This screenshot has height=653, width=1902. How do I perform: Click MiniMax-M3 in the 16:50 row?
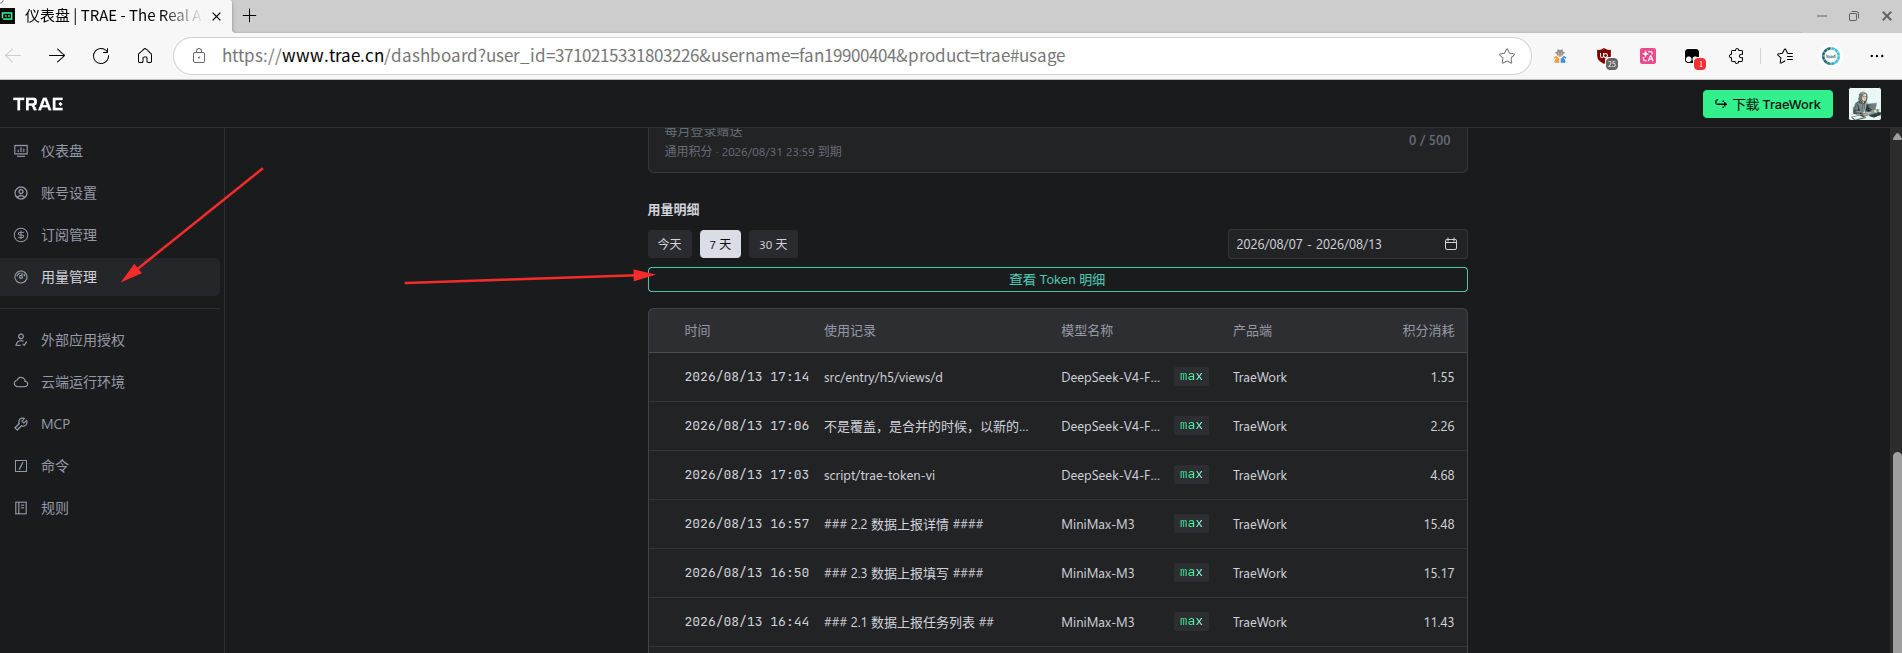[1098, 573]
